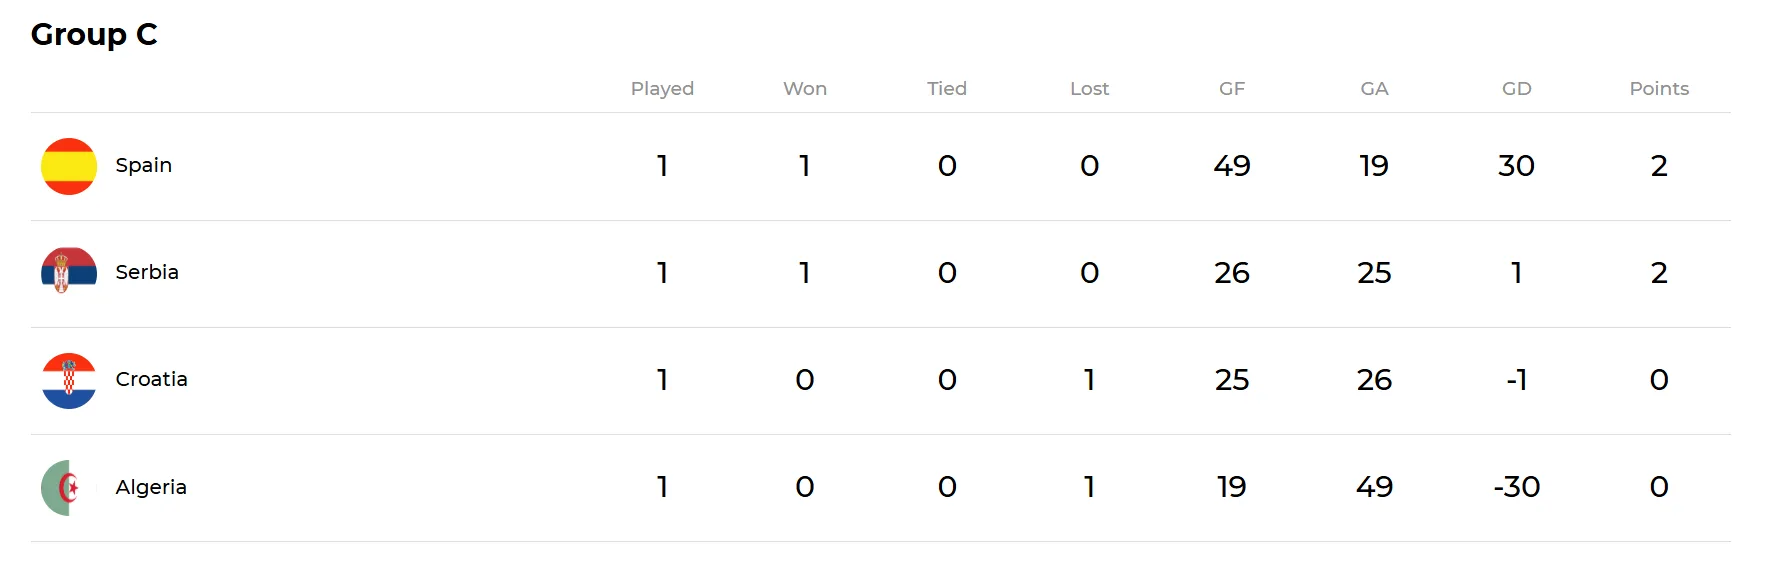The image size is (1770, 561).
Task: Click the Spain flag icon
Action: coord(69,166)
